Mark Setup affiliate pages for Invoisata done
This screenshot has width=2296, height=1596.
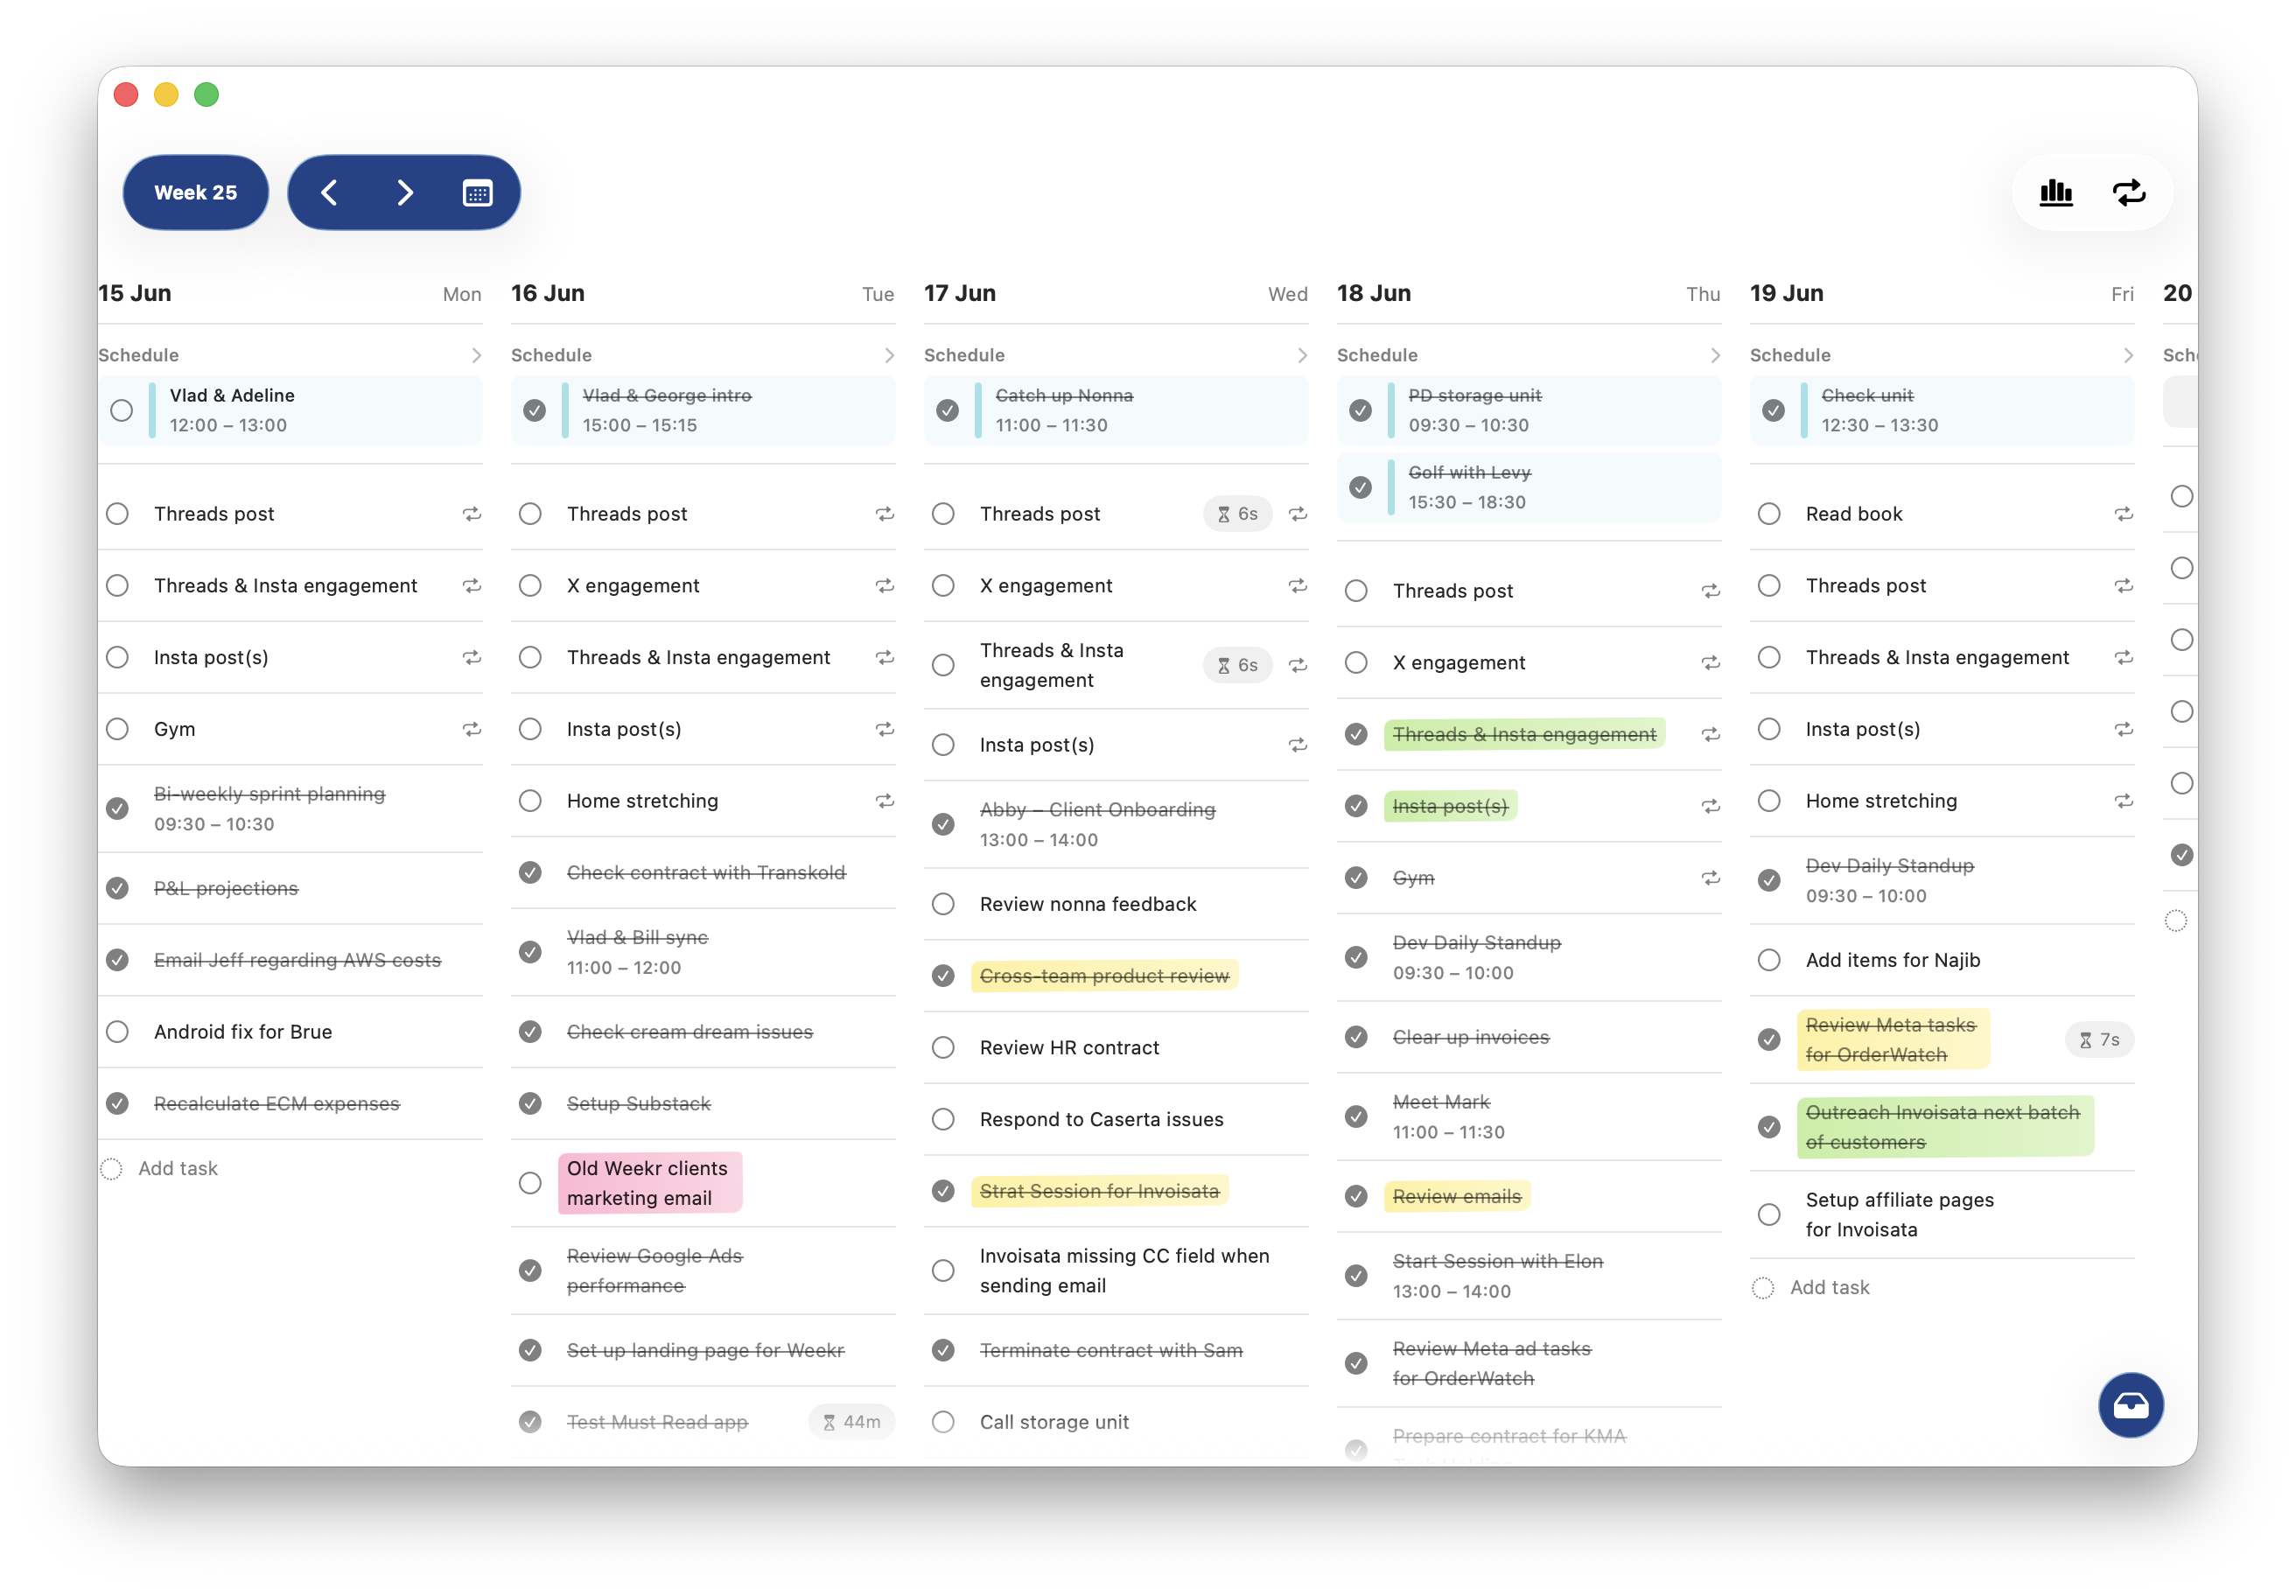[x=1770, y=1214]
